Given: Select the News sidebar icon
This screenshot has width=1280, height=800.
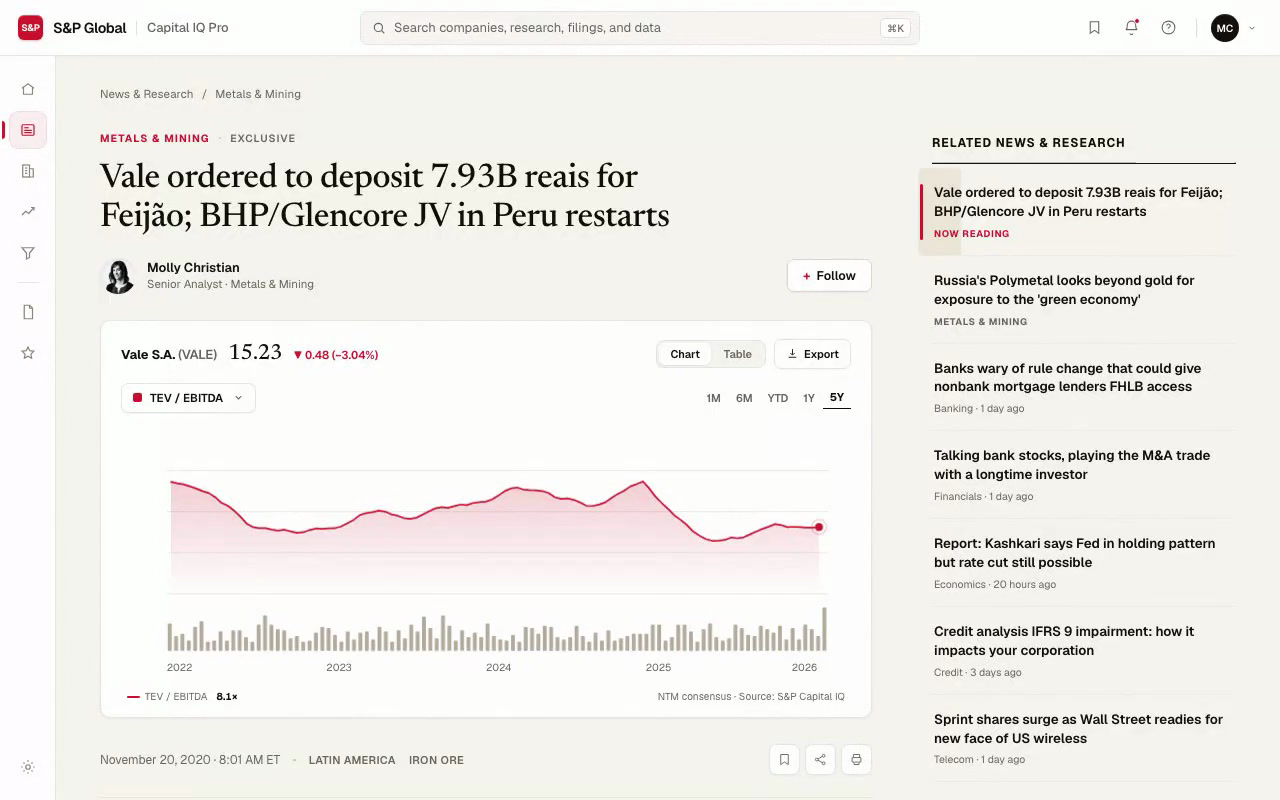Looking at the screenshot, I should coord(28,130).
